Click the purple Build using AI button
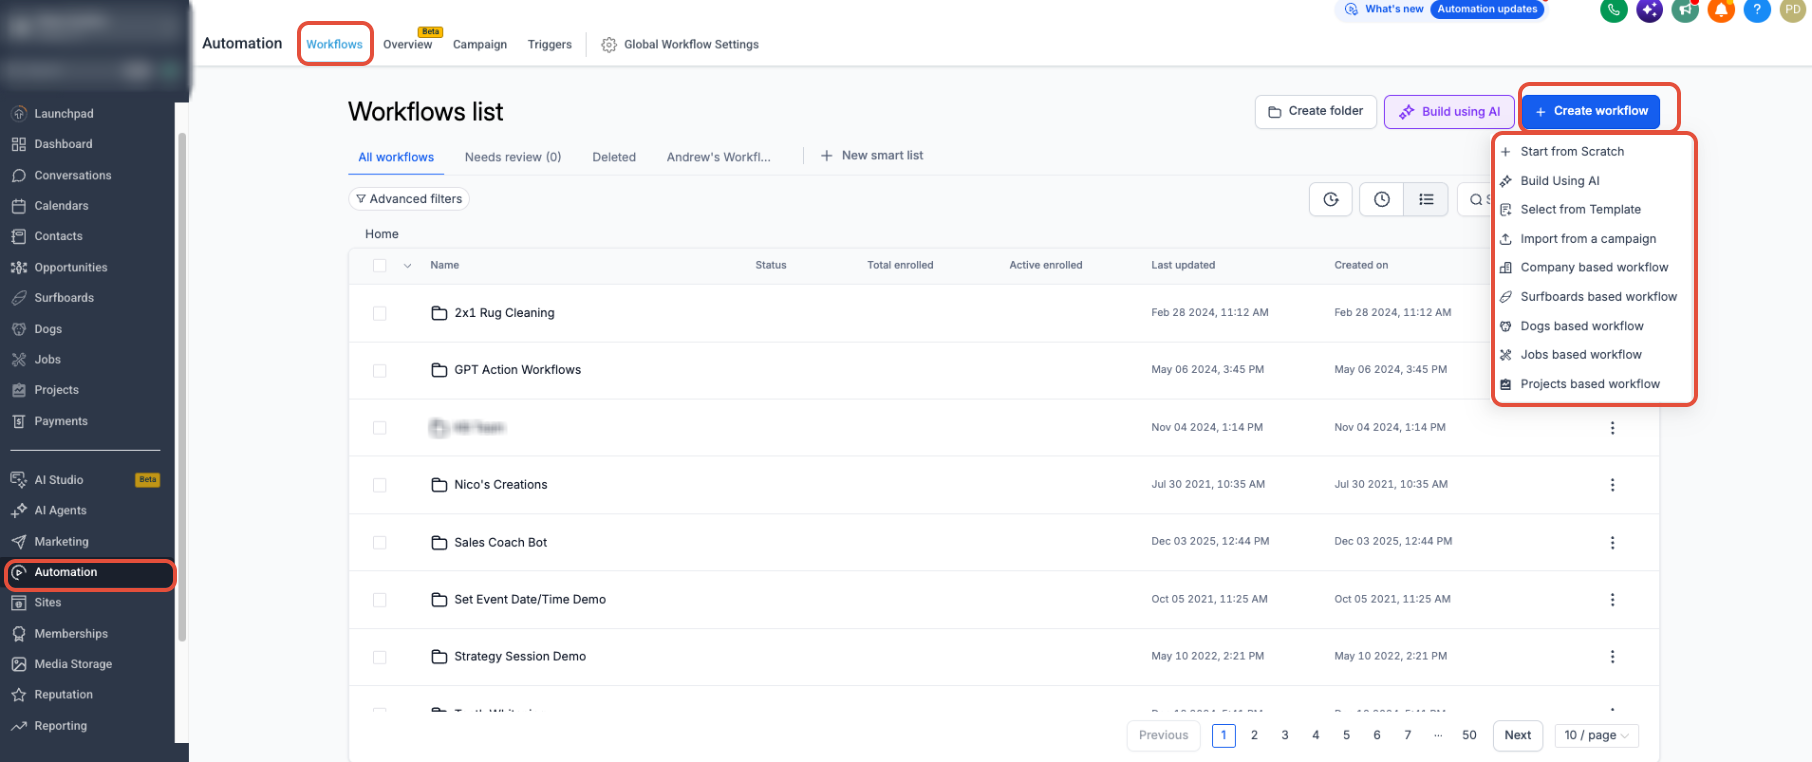 [1449, 112]
